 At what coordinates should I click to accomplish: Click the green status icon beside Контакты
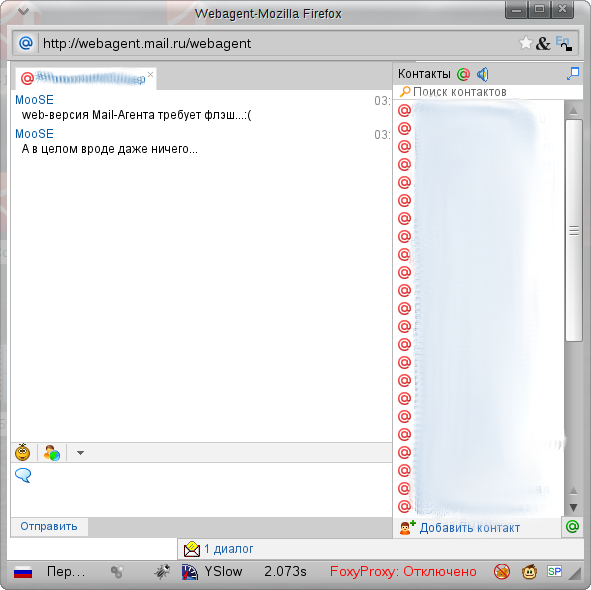click(x=463, y=74)
